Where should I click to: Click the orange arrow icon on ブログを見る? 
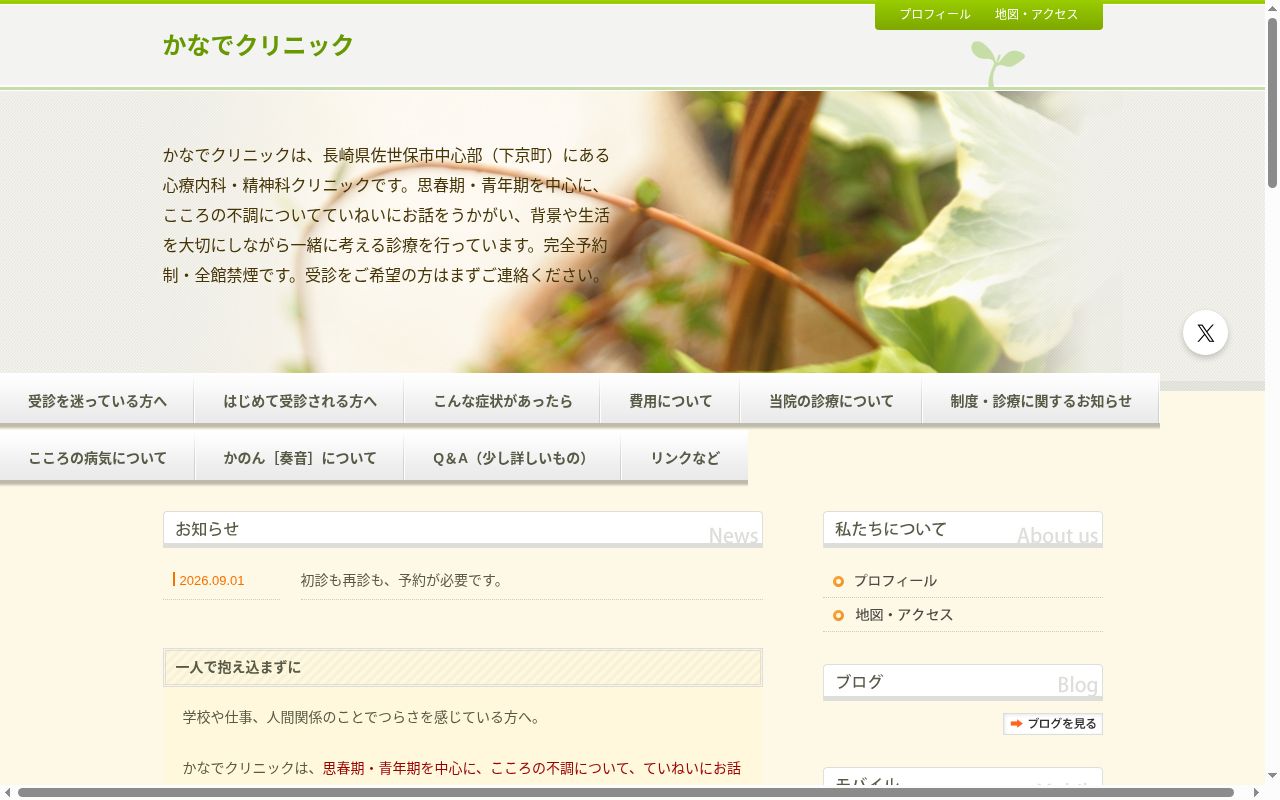coord(1016,724)
